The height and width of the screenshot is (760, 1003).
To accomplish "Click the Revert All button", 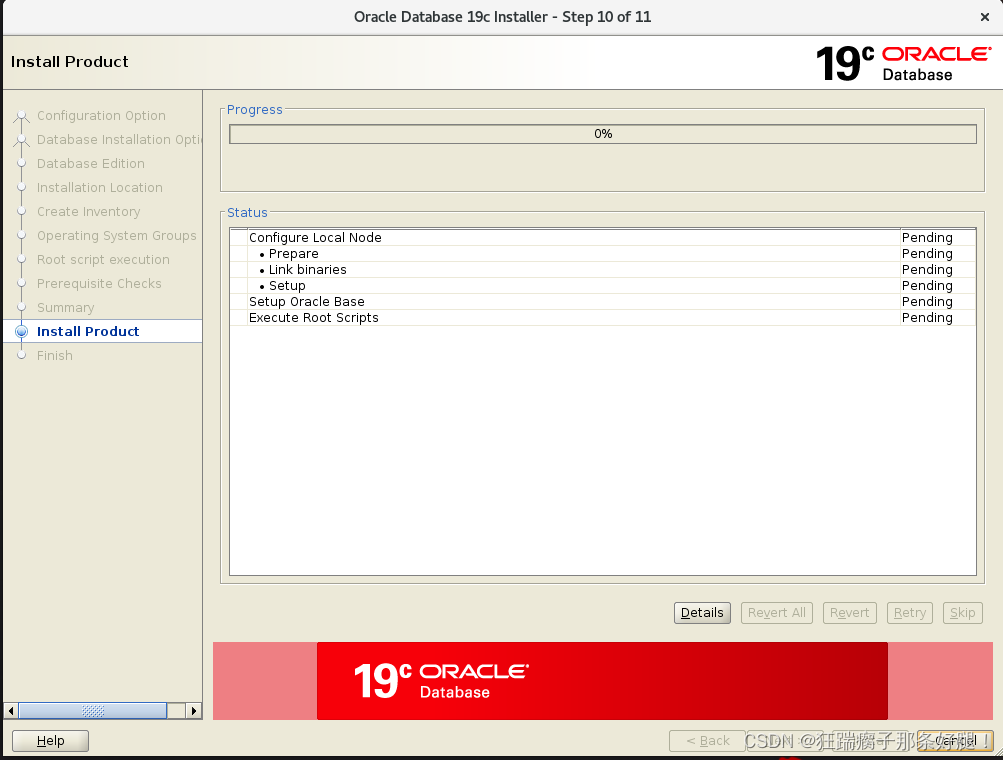I will (x=776, y=612).
